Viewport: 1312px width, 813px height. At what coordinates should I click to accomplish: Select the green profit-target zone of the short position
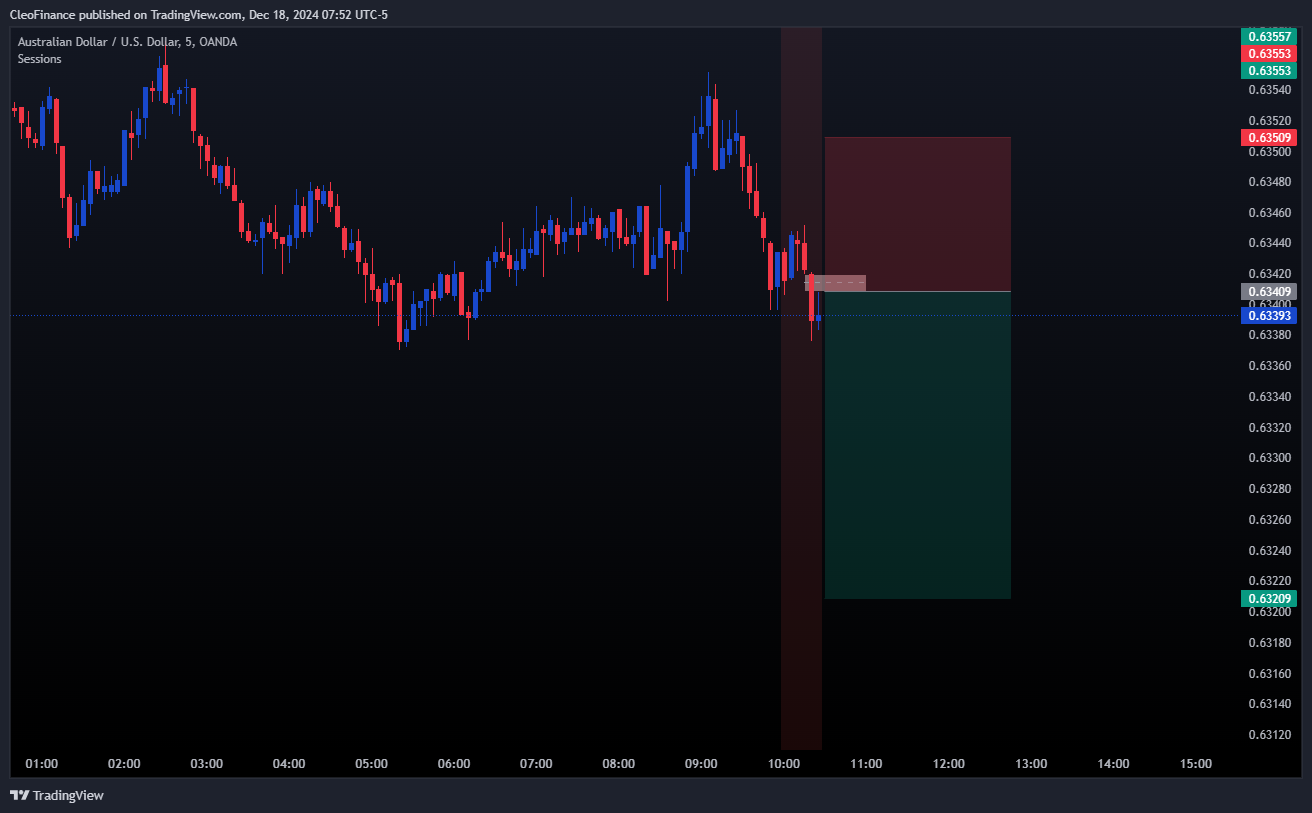point(917,445)
